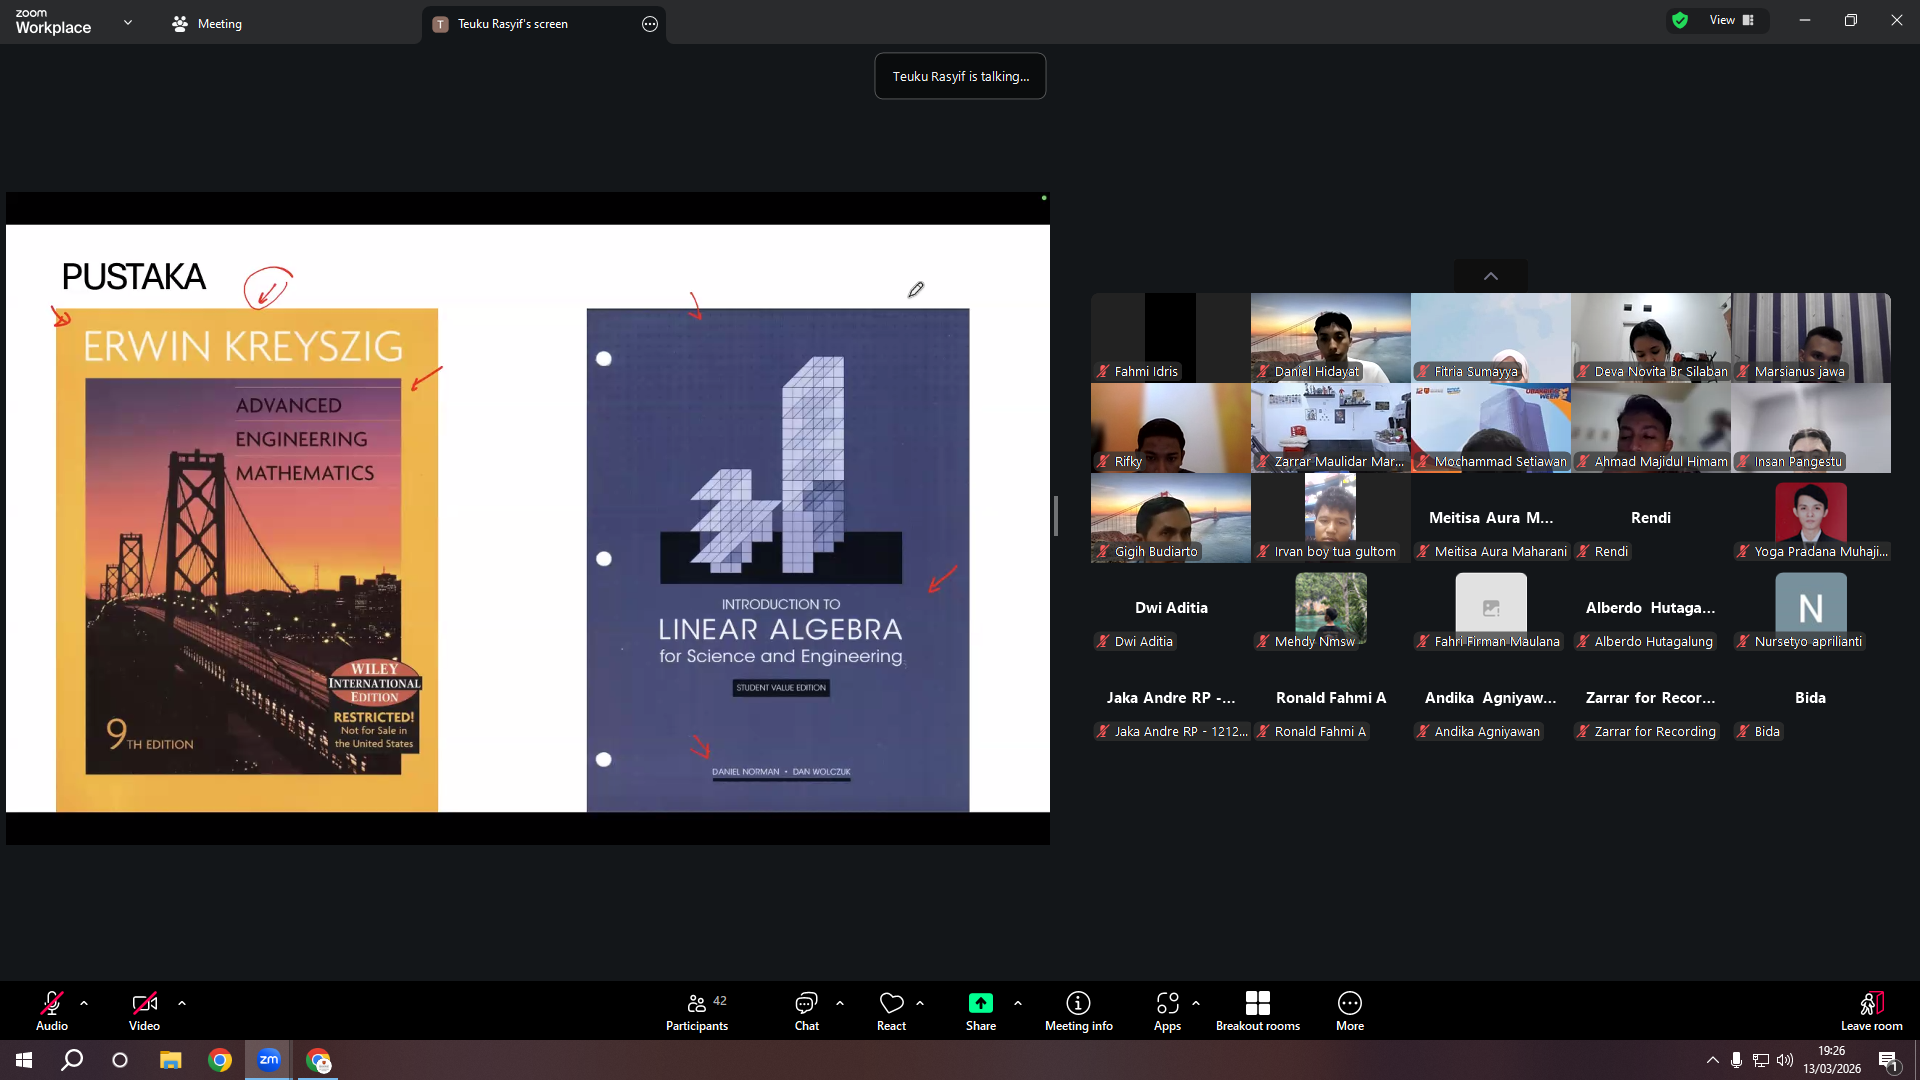Open Breakout rooms
Image resolution: width=1920 pixels, height=1080 pixels.
pos(1258,1011)
